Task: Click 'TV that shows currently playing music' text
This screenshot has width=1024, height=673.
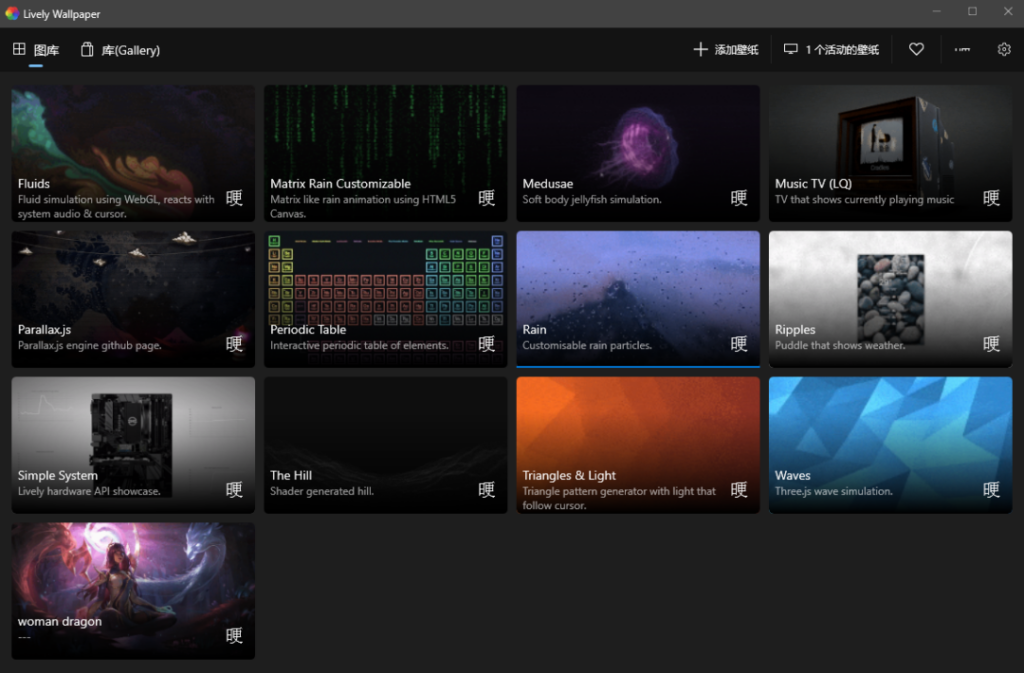Action: 865,200
